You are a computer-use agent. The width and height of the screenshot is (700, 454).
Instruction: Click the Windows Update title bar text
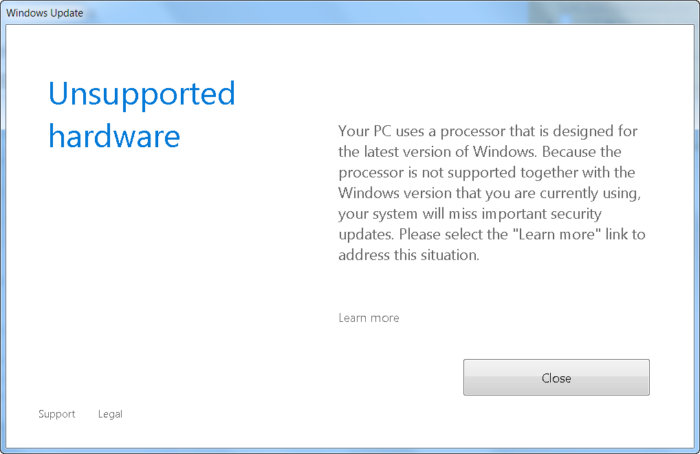point(45,13)
